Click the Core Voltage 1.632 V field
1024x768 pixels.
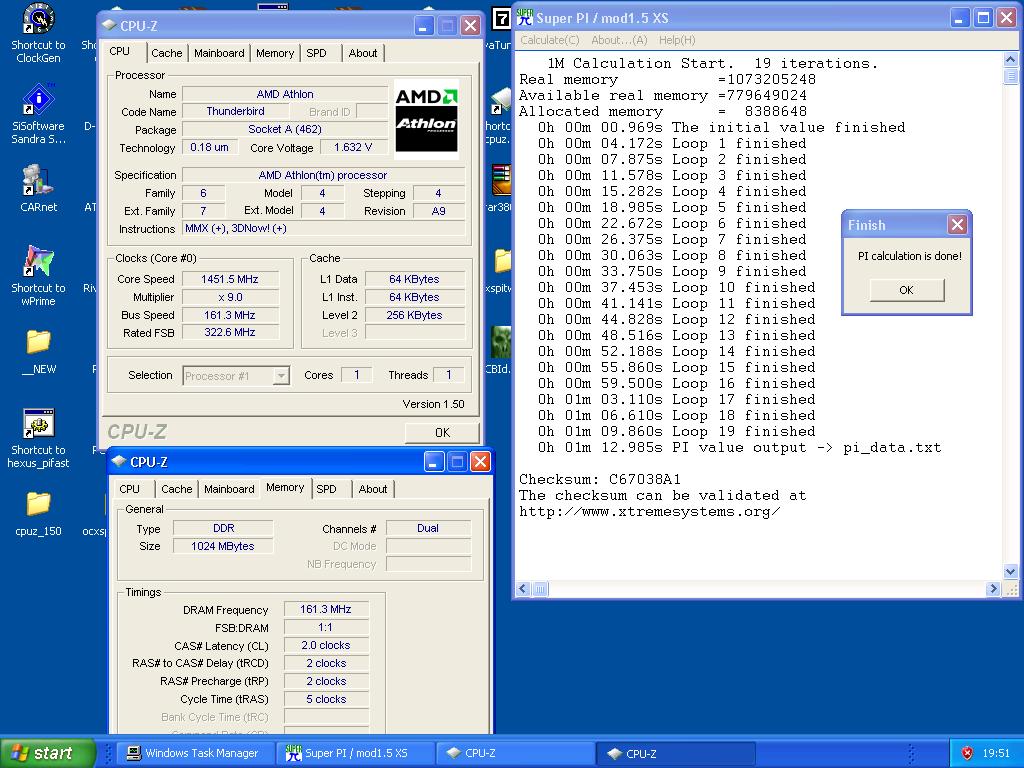353,148
